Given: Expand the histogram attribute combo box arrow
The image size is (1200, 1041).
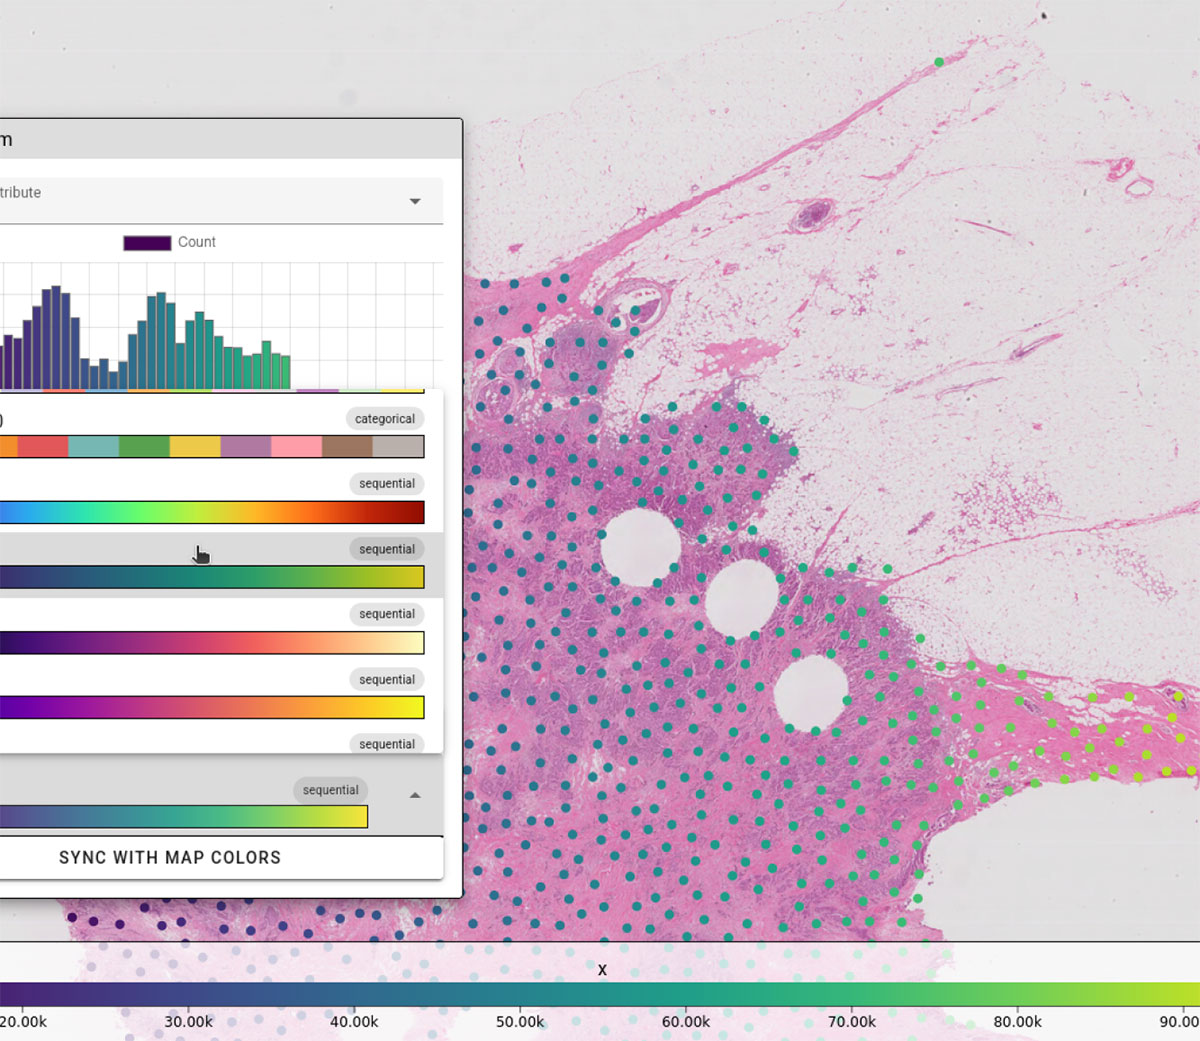Looking at the screenshot, I should coord(414,200).
